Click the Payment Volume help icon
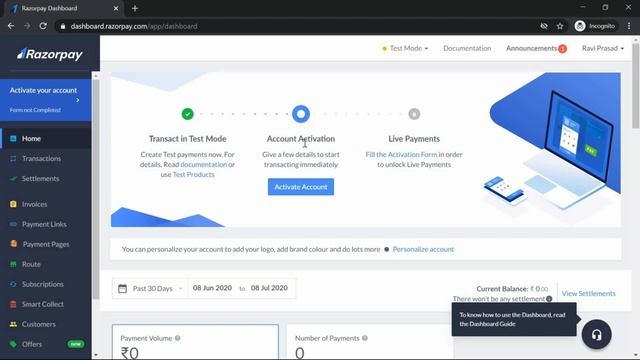The width and height of the screenshot is (640, 360). coord(178,338)
